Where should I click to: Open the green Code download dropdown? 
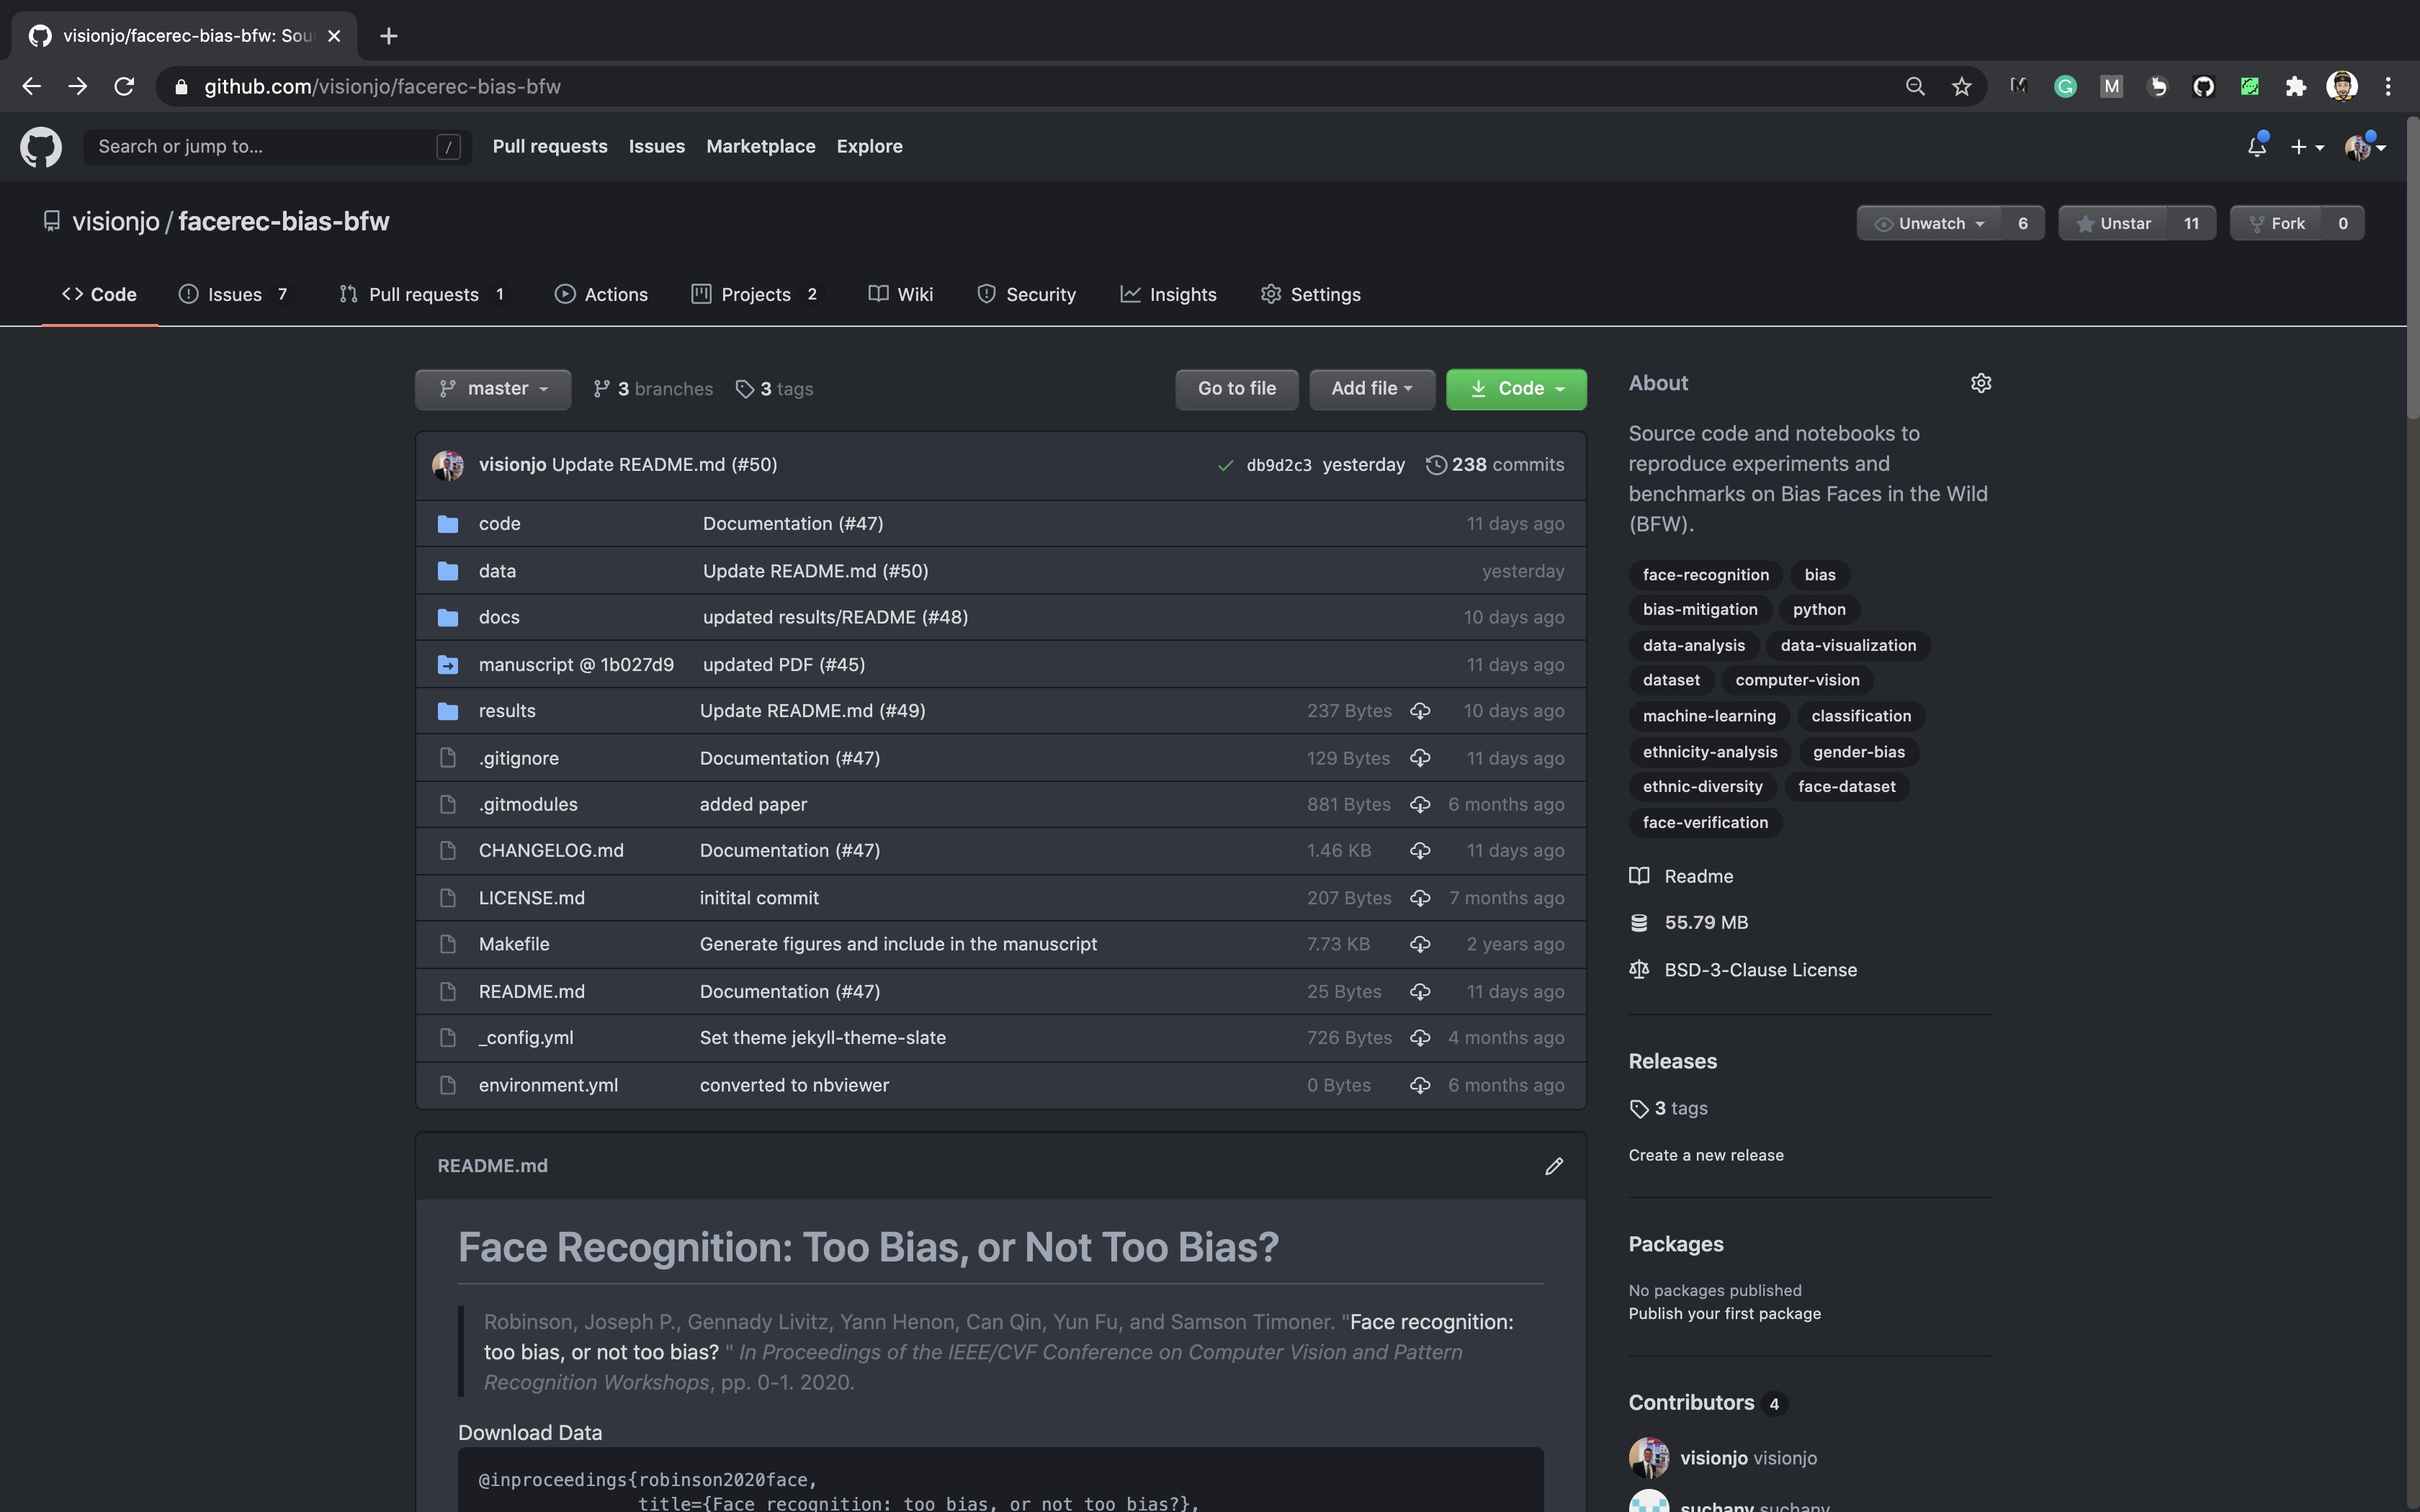point(1516,389)
